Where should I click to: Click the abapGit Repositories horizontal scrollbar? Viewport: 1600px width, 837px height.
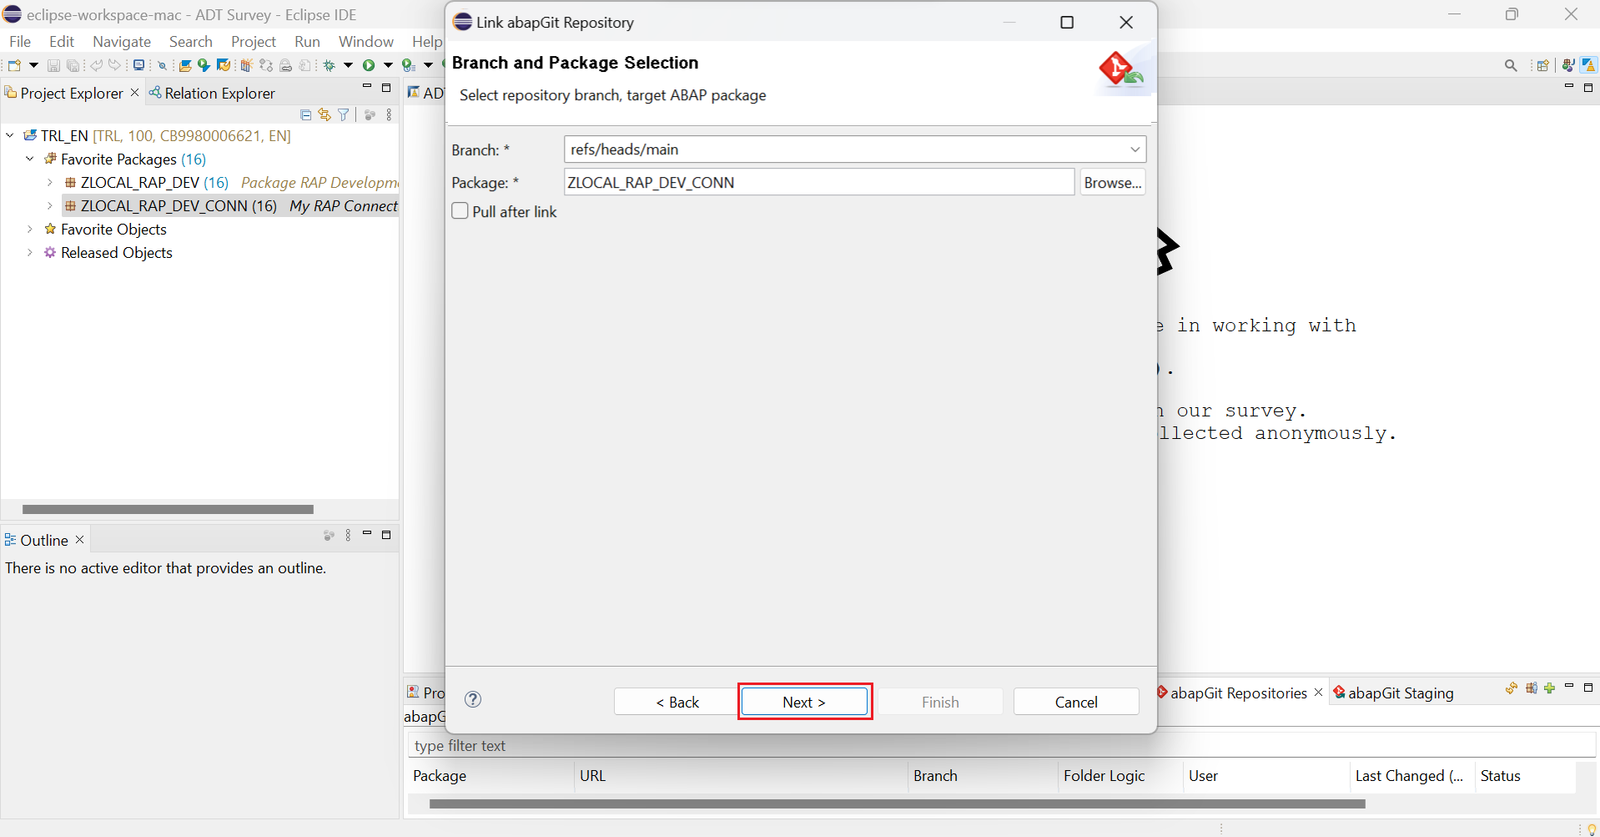click(x=897, y=803)
